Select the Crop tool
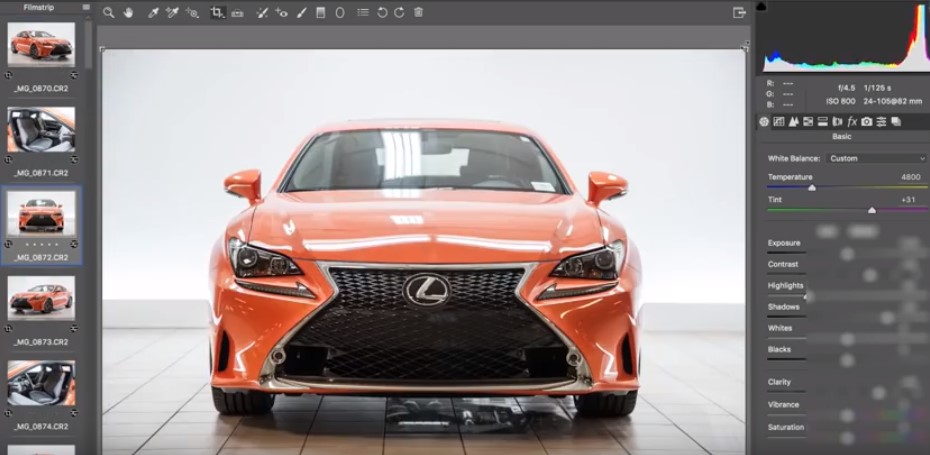The width and height of the screenshot is (930, 455). coord(218,12)
